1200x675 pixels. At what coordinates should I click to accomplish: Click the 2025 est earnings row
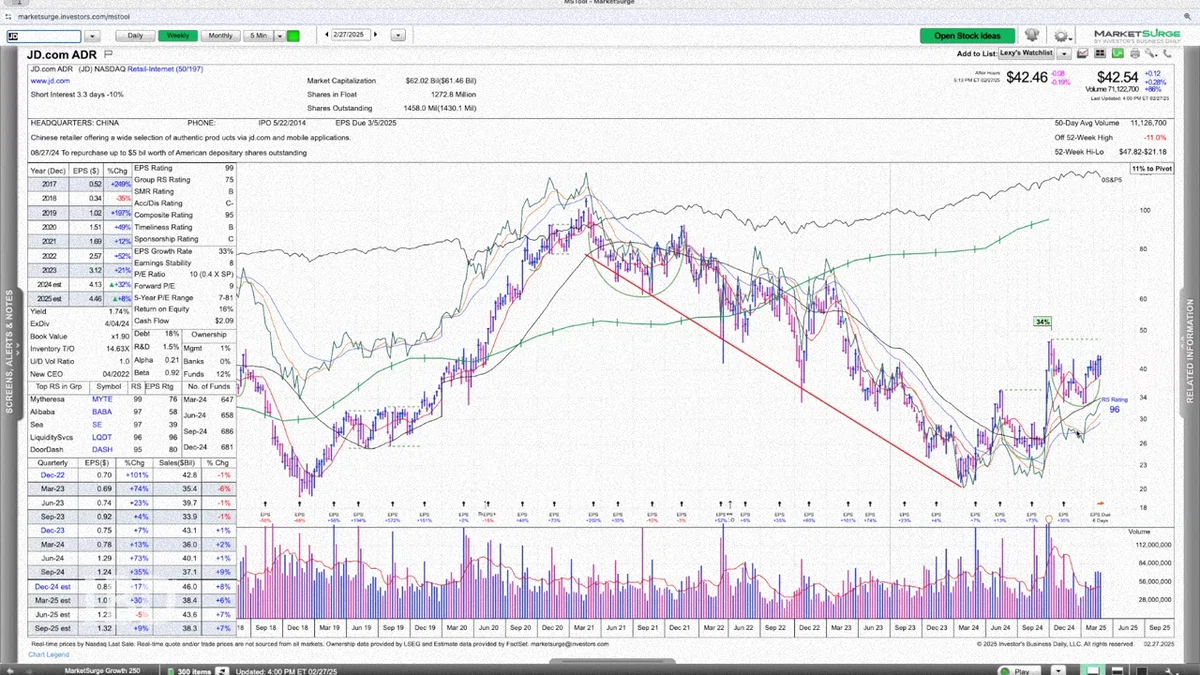tap(80, 298)
